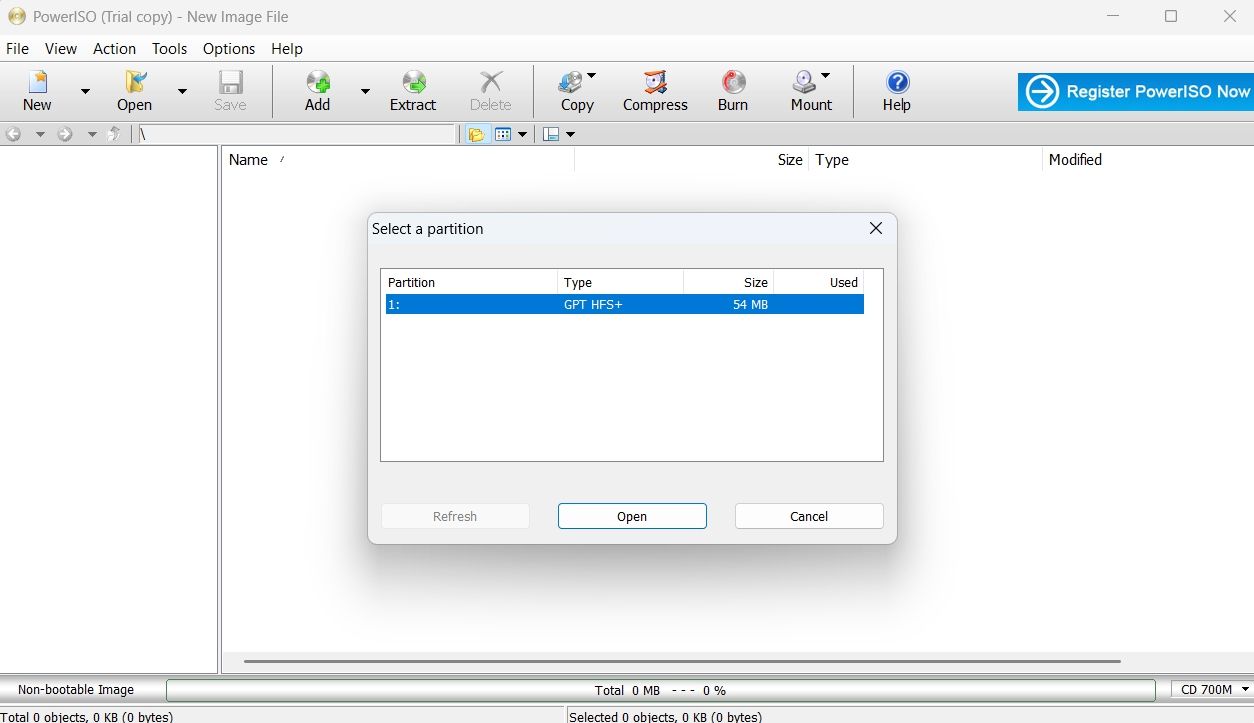Open the Tools menu
Screen dimensions: 1254x723
pos(169,48)
